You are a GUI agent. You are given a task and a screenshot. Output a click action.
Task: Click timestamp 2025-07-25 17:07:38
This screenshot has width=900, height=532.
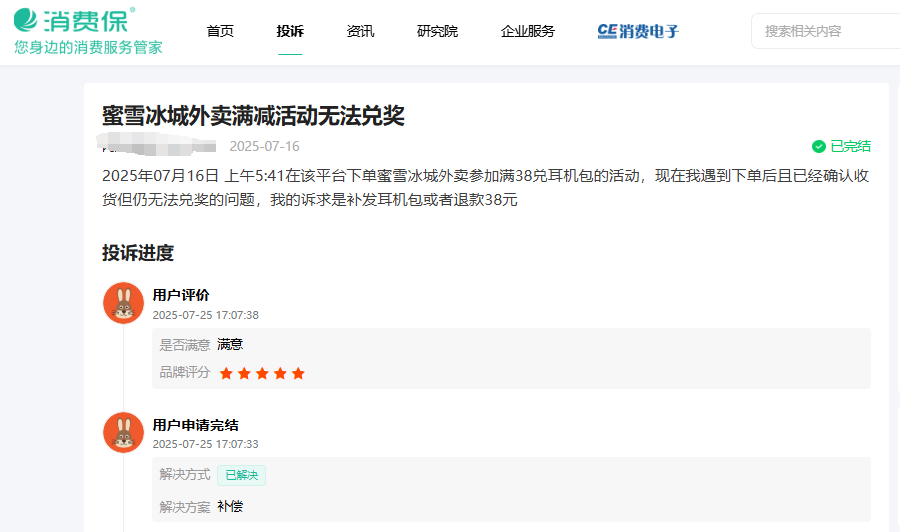[x=205, y=315]
